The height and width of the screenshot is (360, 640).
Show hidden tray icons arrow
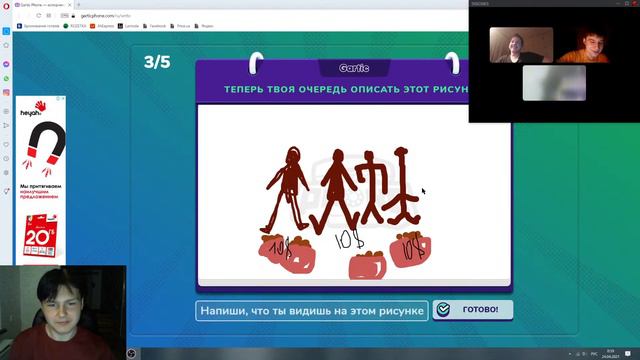click(570, 354)
